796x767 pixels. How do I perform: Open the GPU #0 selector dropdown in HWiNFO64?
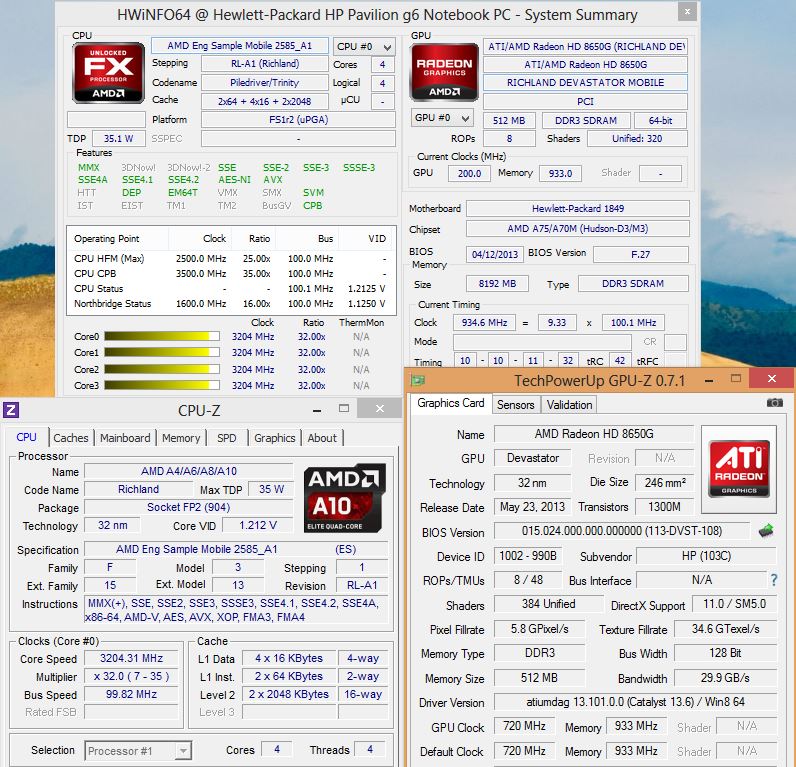coord(442,118)
